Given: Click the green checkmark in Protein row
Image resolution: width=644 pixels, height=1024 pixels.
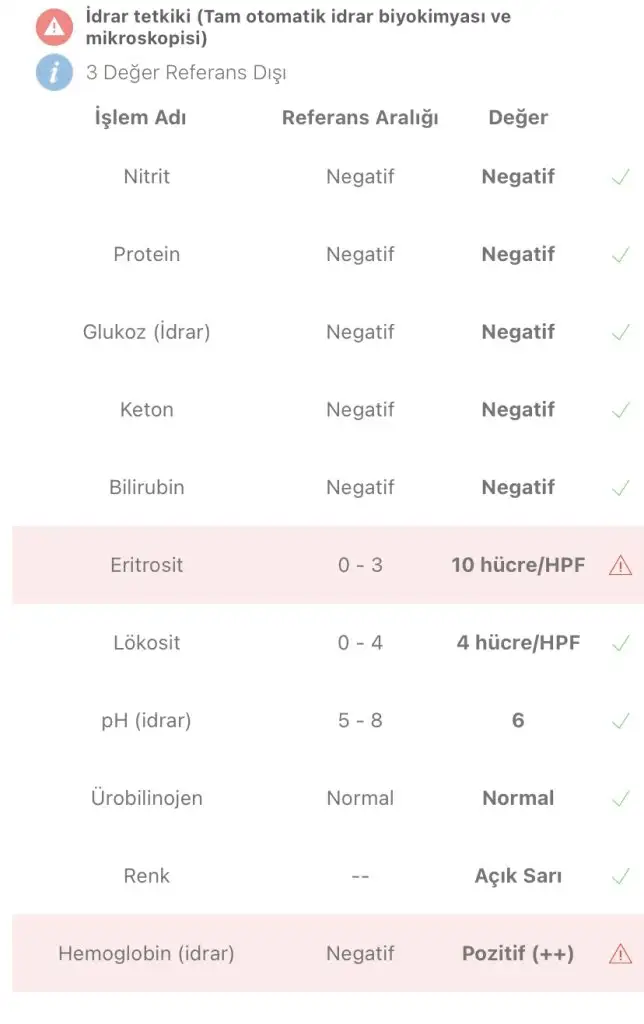Looking at the screenshot, I should click(620, 254).
